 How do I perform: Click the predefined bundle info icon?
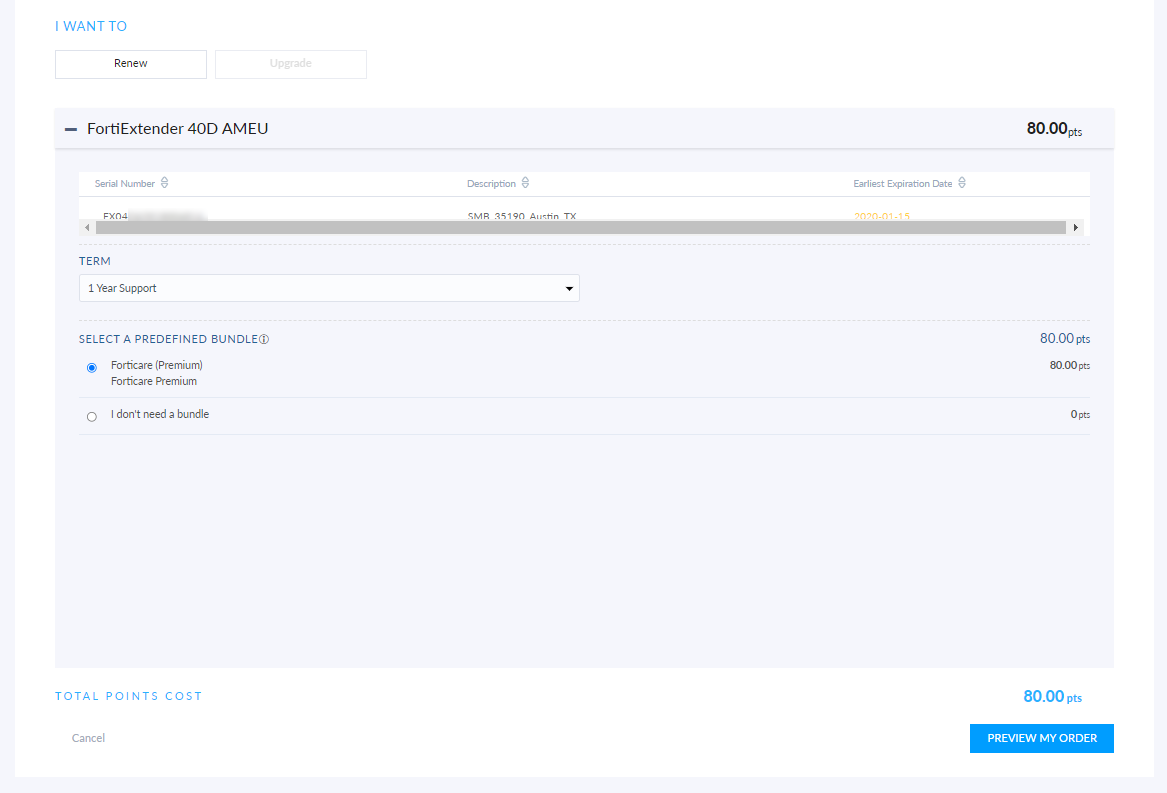click(264, 340)
